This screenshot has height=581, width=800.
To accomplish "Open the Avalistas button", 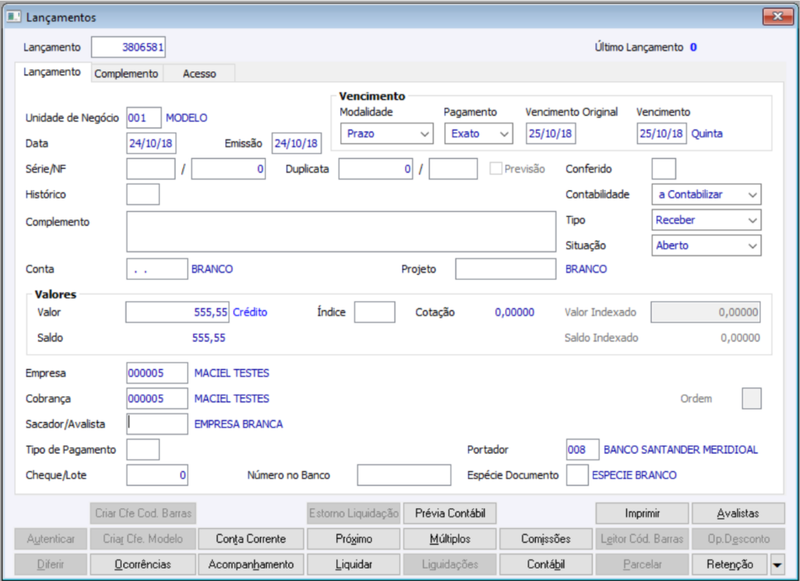I will point(738,513).
